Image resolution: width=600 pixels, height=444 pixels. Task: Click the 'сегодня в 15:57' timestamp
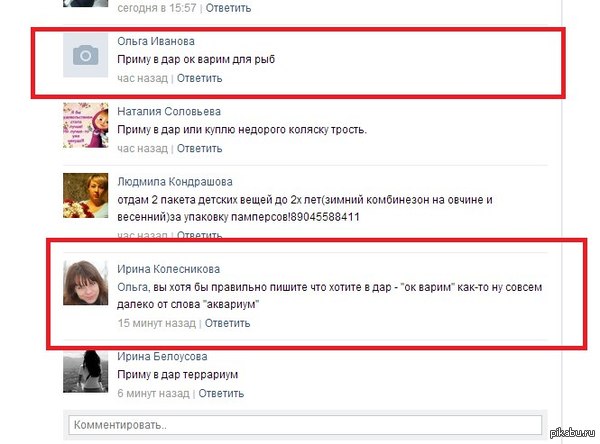click(157, 8)
